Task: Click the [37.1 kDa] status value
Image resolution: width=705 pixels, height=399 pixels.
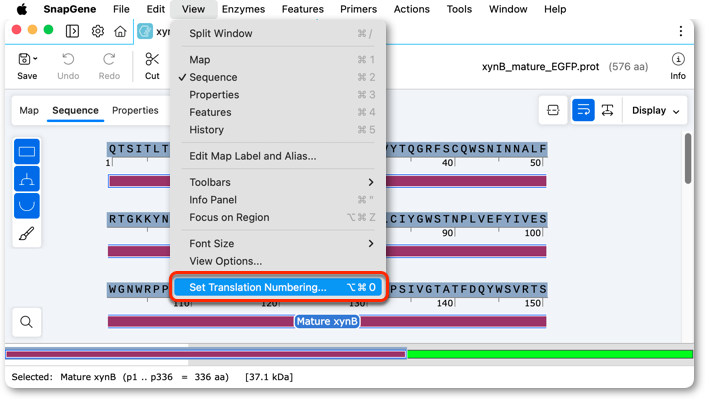Action: pos(269,377)
